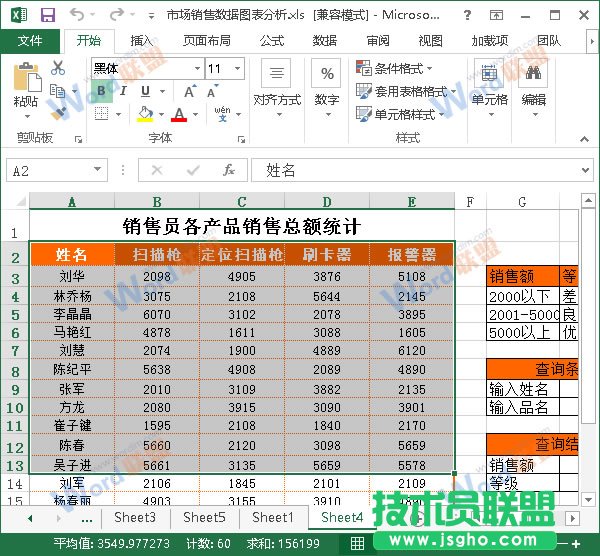Click the Undo arrow icon
The width and height of the screenshot is (600, 556).
tap(77, 15)
